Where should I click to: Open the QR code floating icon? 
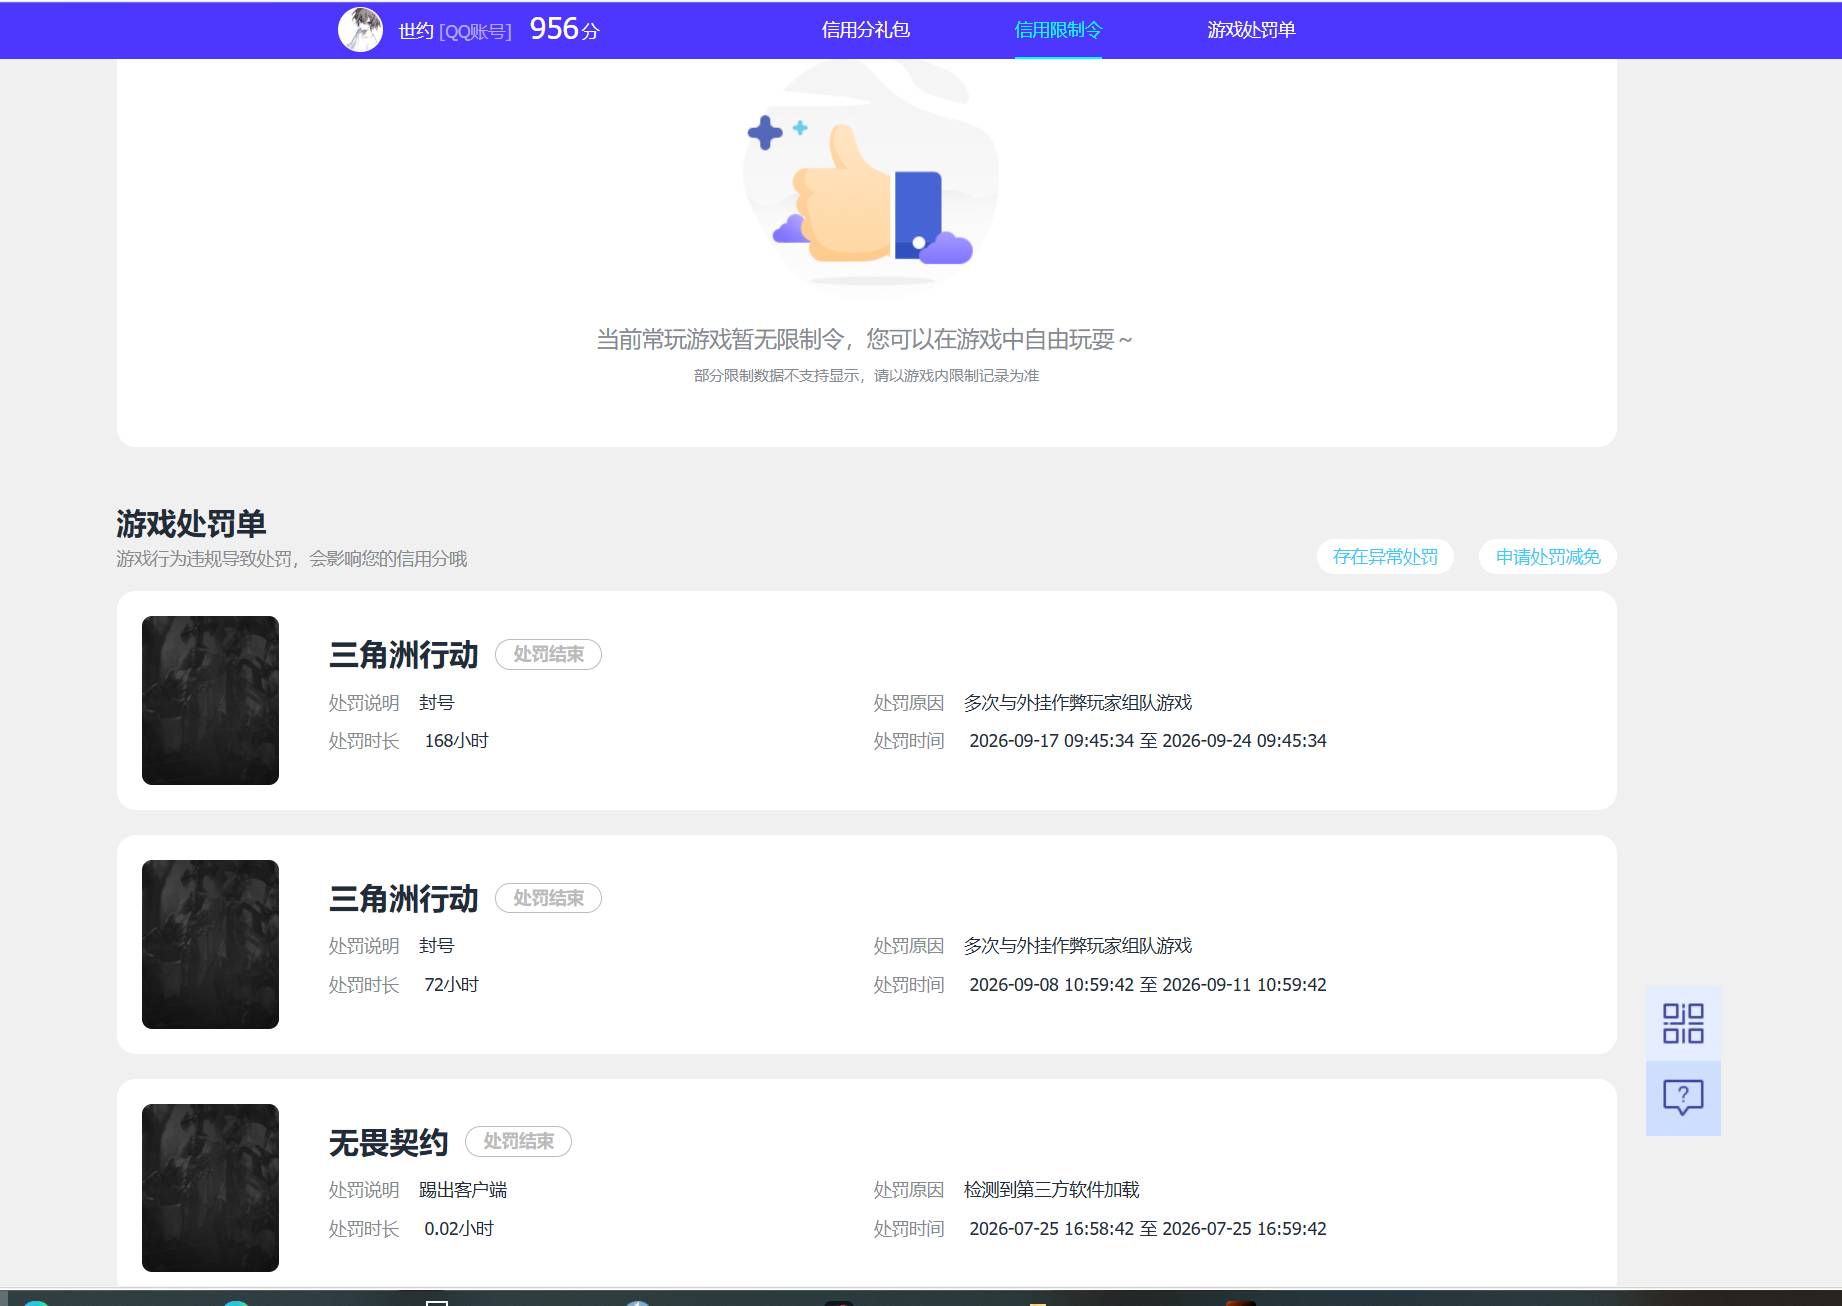coord(1683,1023)
